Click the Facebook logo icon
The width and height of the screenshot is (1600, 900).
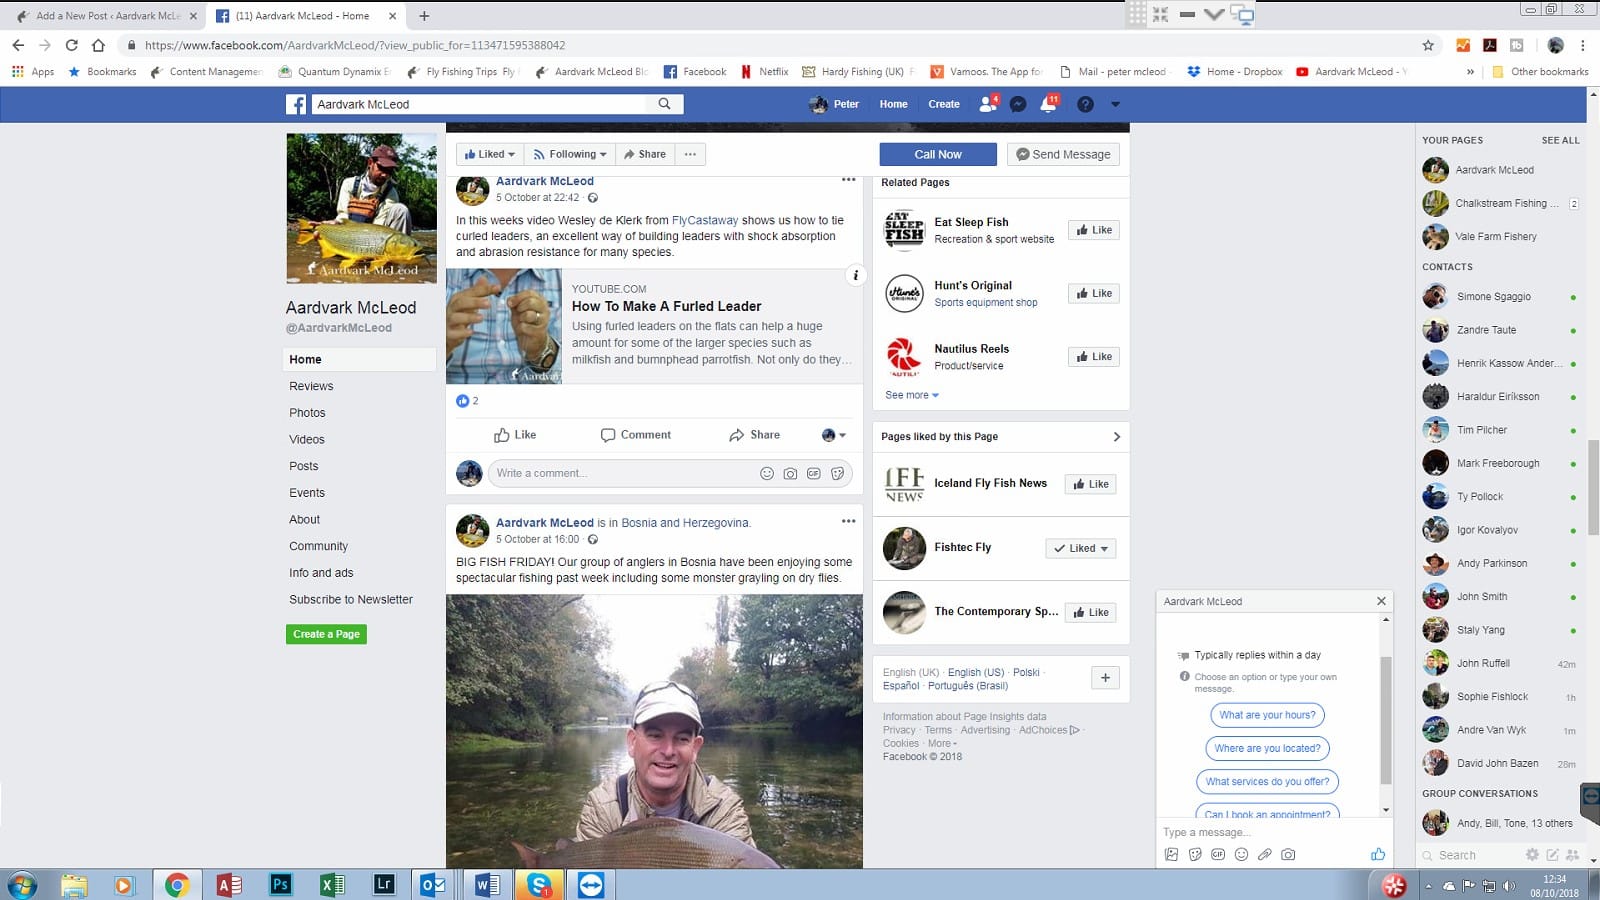click(x=296, y=104)
